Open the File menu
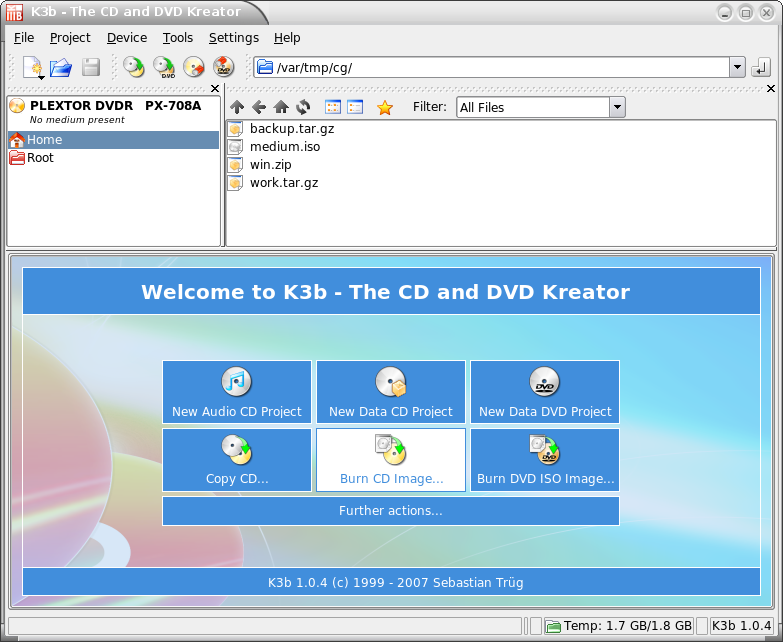Screen dimensions: 783x642 (x=24, y=38)
